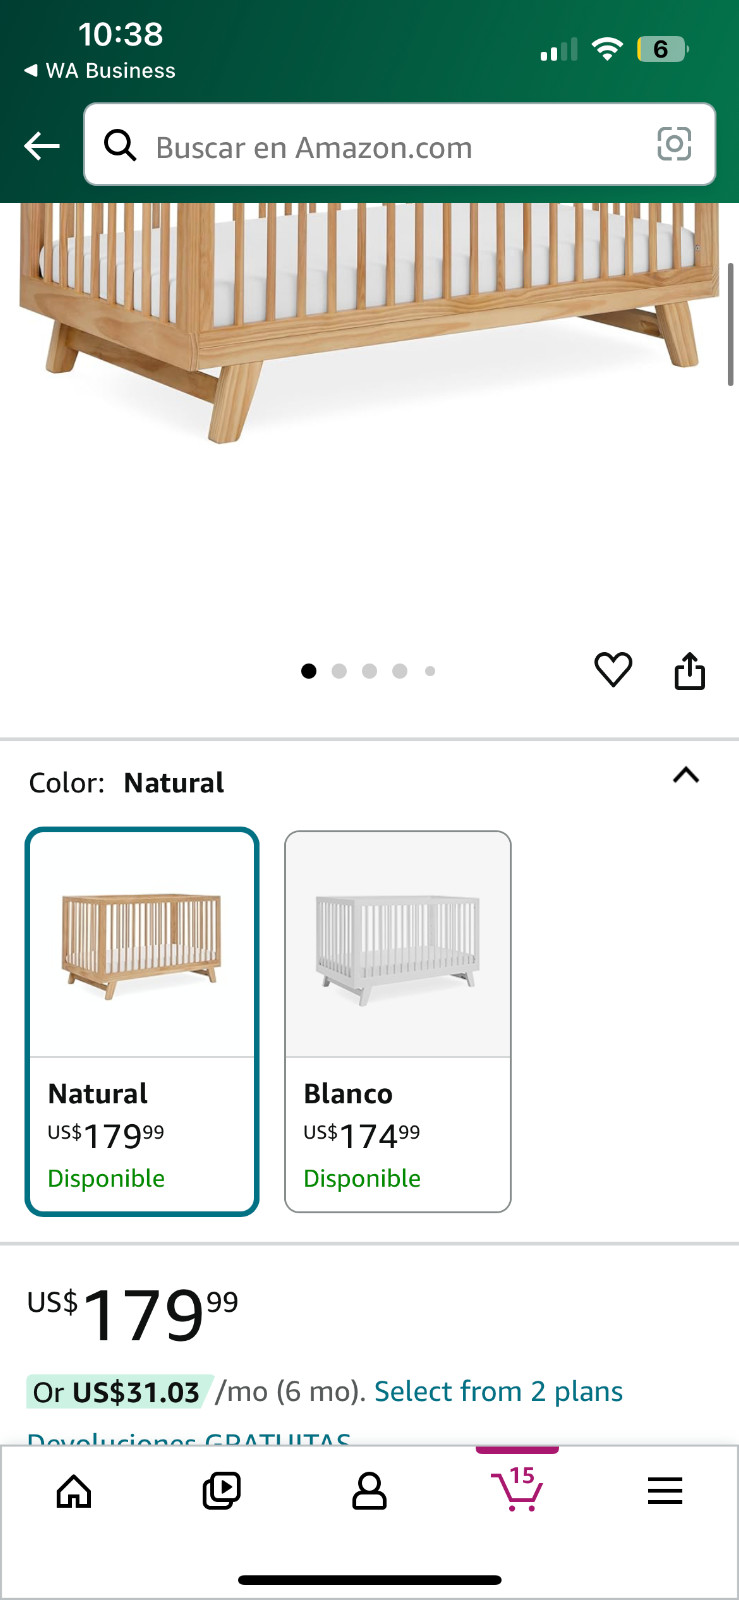Add crib to wish list with heart

click(613, 669)
